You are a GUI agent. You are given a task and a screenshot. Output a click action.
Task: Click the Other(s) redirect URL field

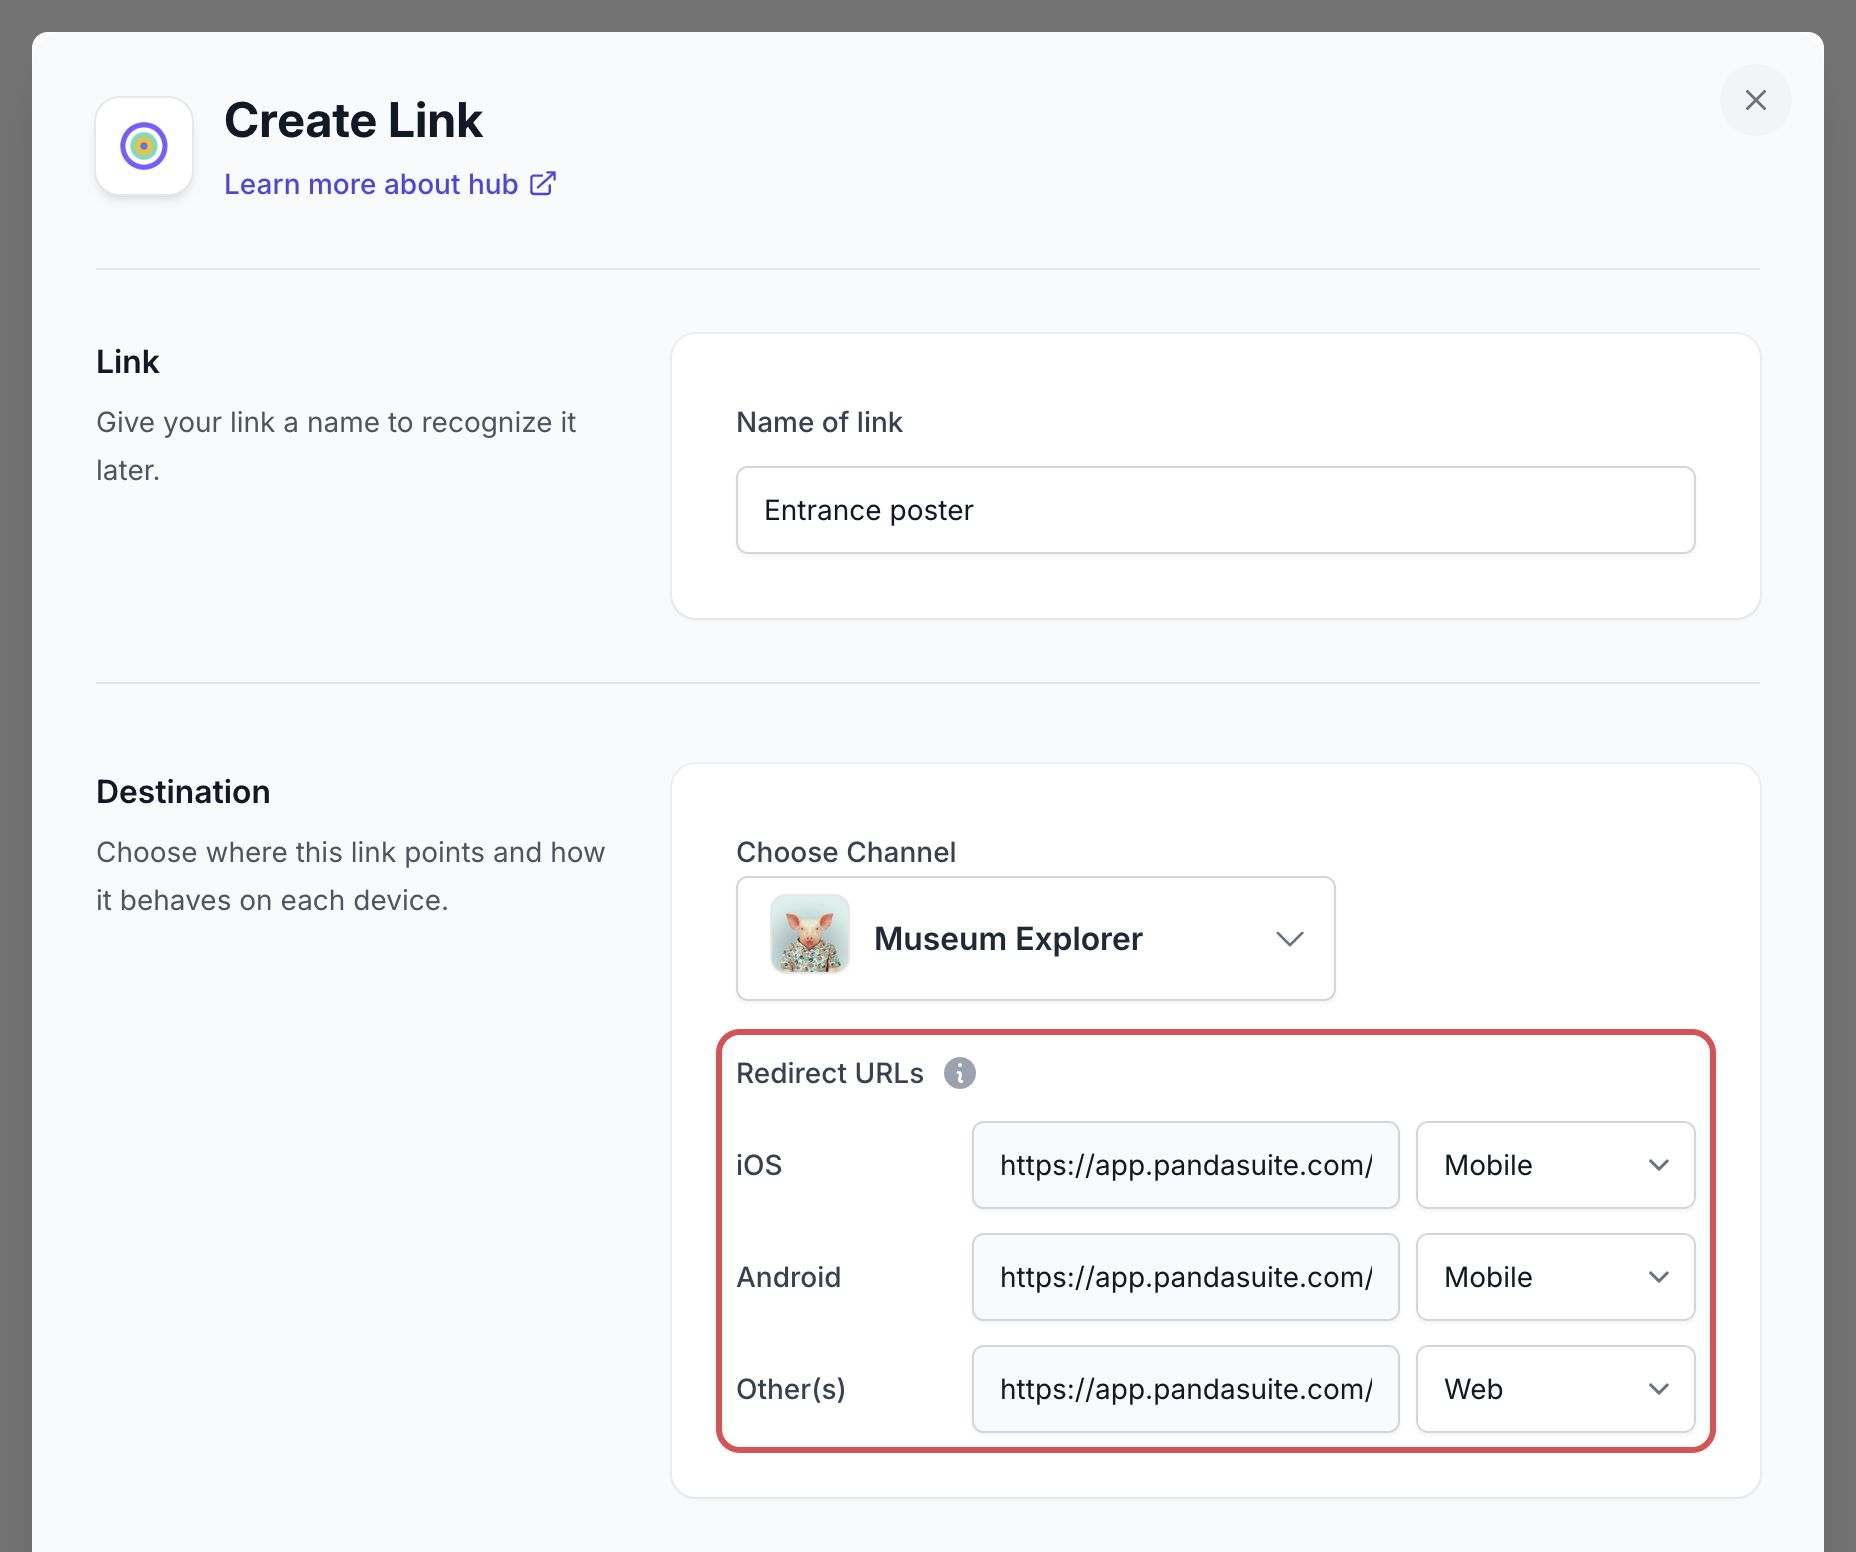coord(1185,1389)
